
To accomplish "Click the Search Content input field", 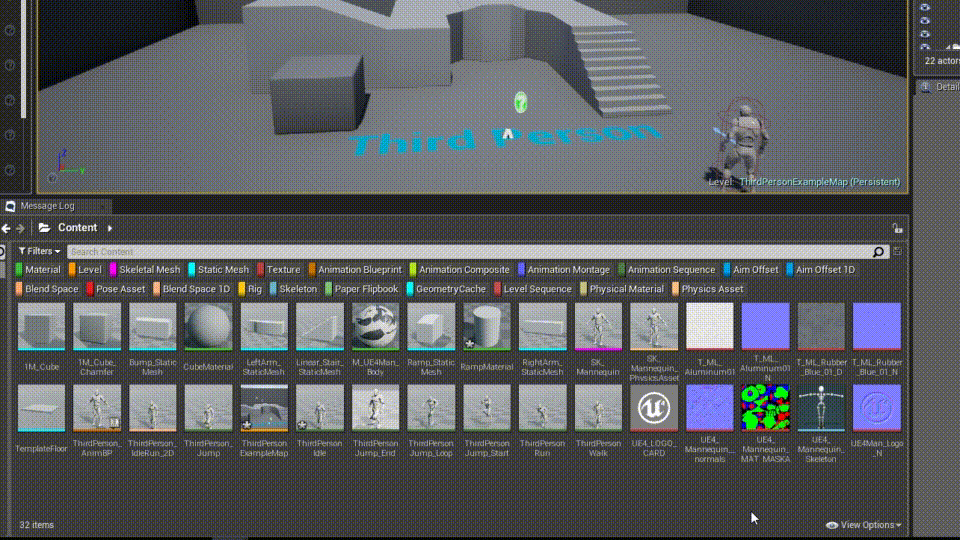I will click(470, 252).
